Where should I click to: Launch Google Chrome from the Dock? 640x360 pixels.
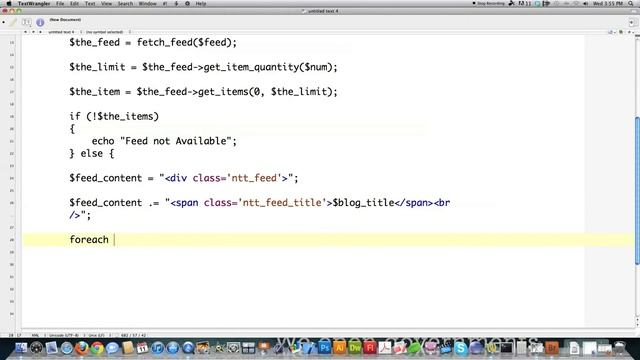pos(97,348)
